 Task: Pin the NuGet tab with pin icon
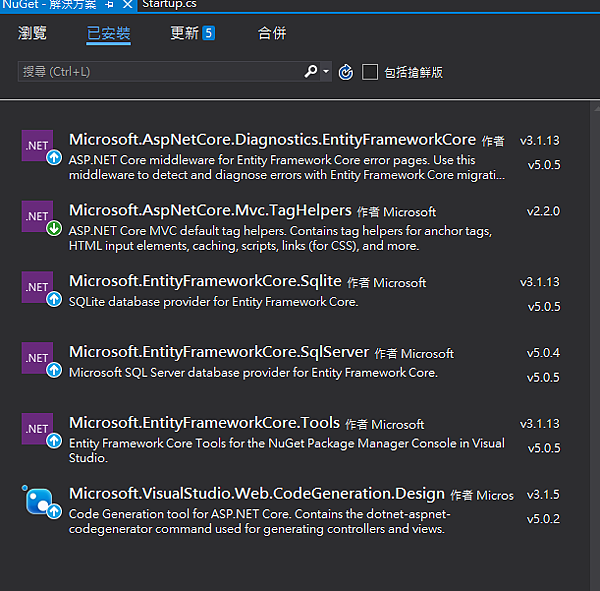pyautogui.click(x=109, y=5)
